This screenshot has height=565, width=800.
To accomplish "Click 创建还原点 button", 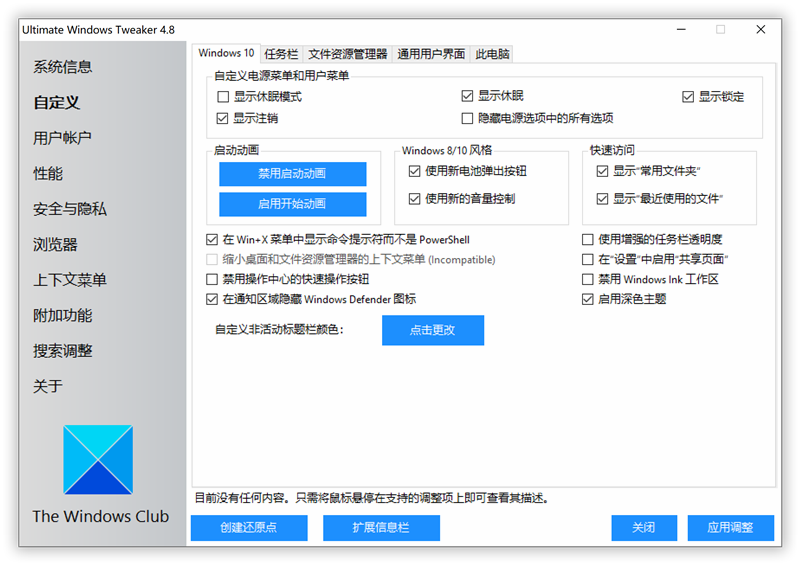I will (x=249, y=528).
